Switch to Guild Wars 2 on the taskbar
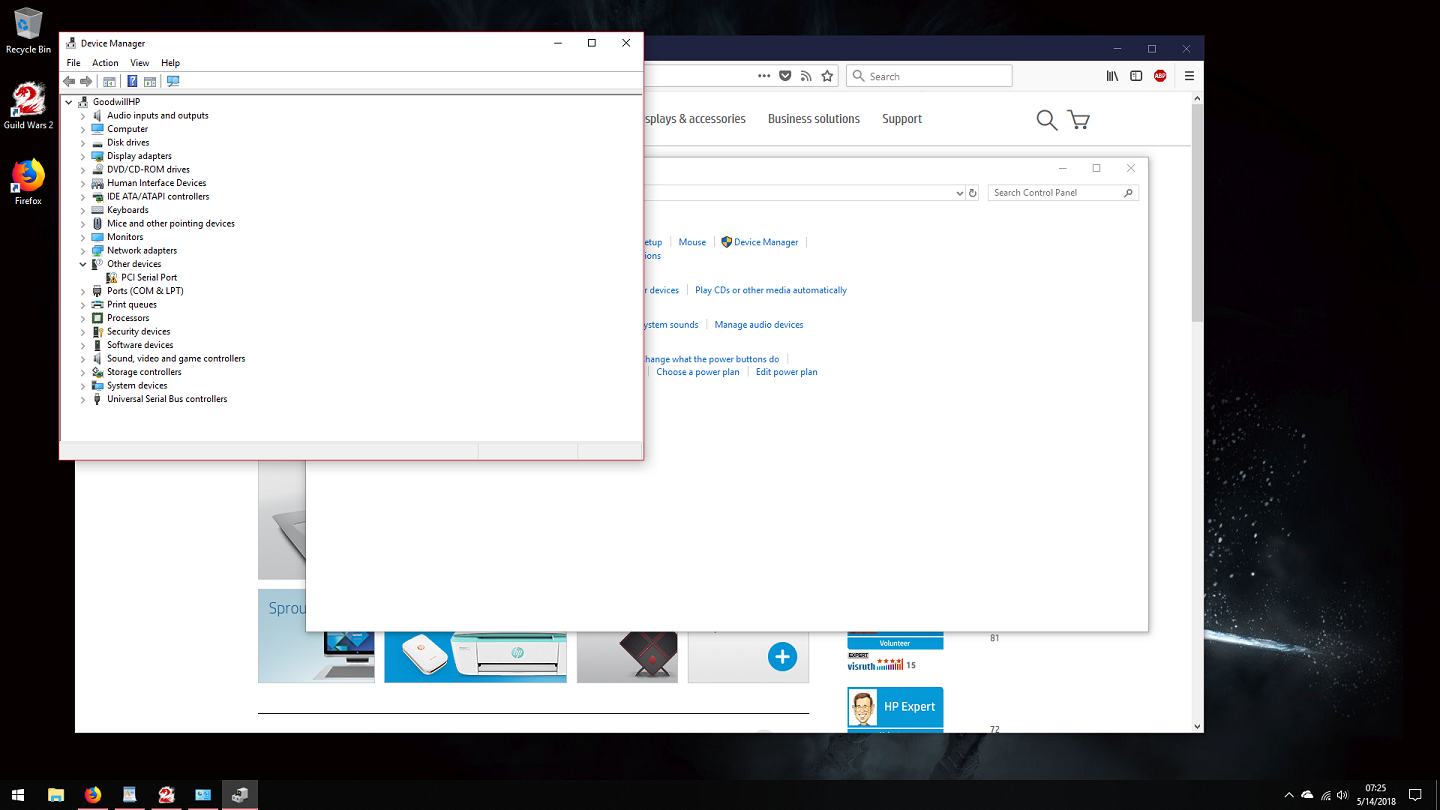The height and width of the screenshot is (810, 1440). 166,795
